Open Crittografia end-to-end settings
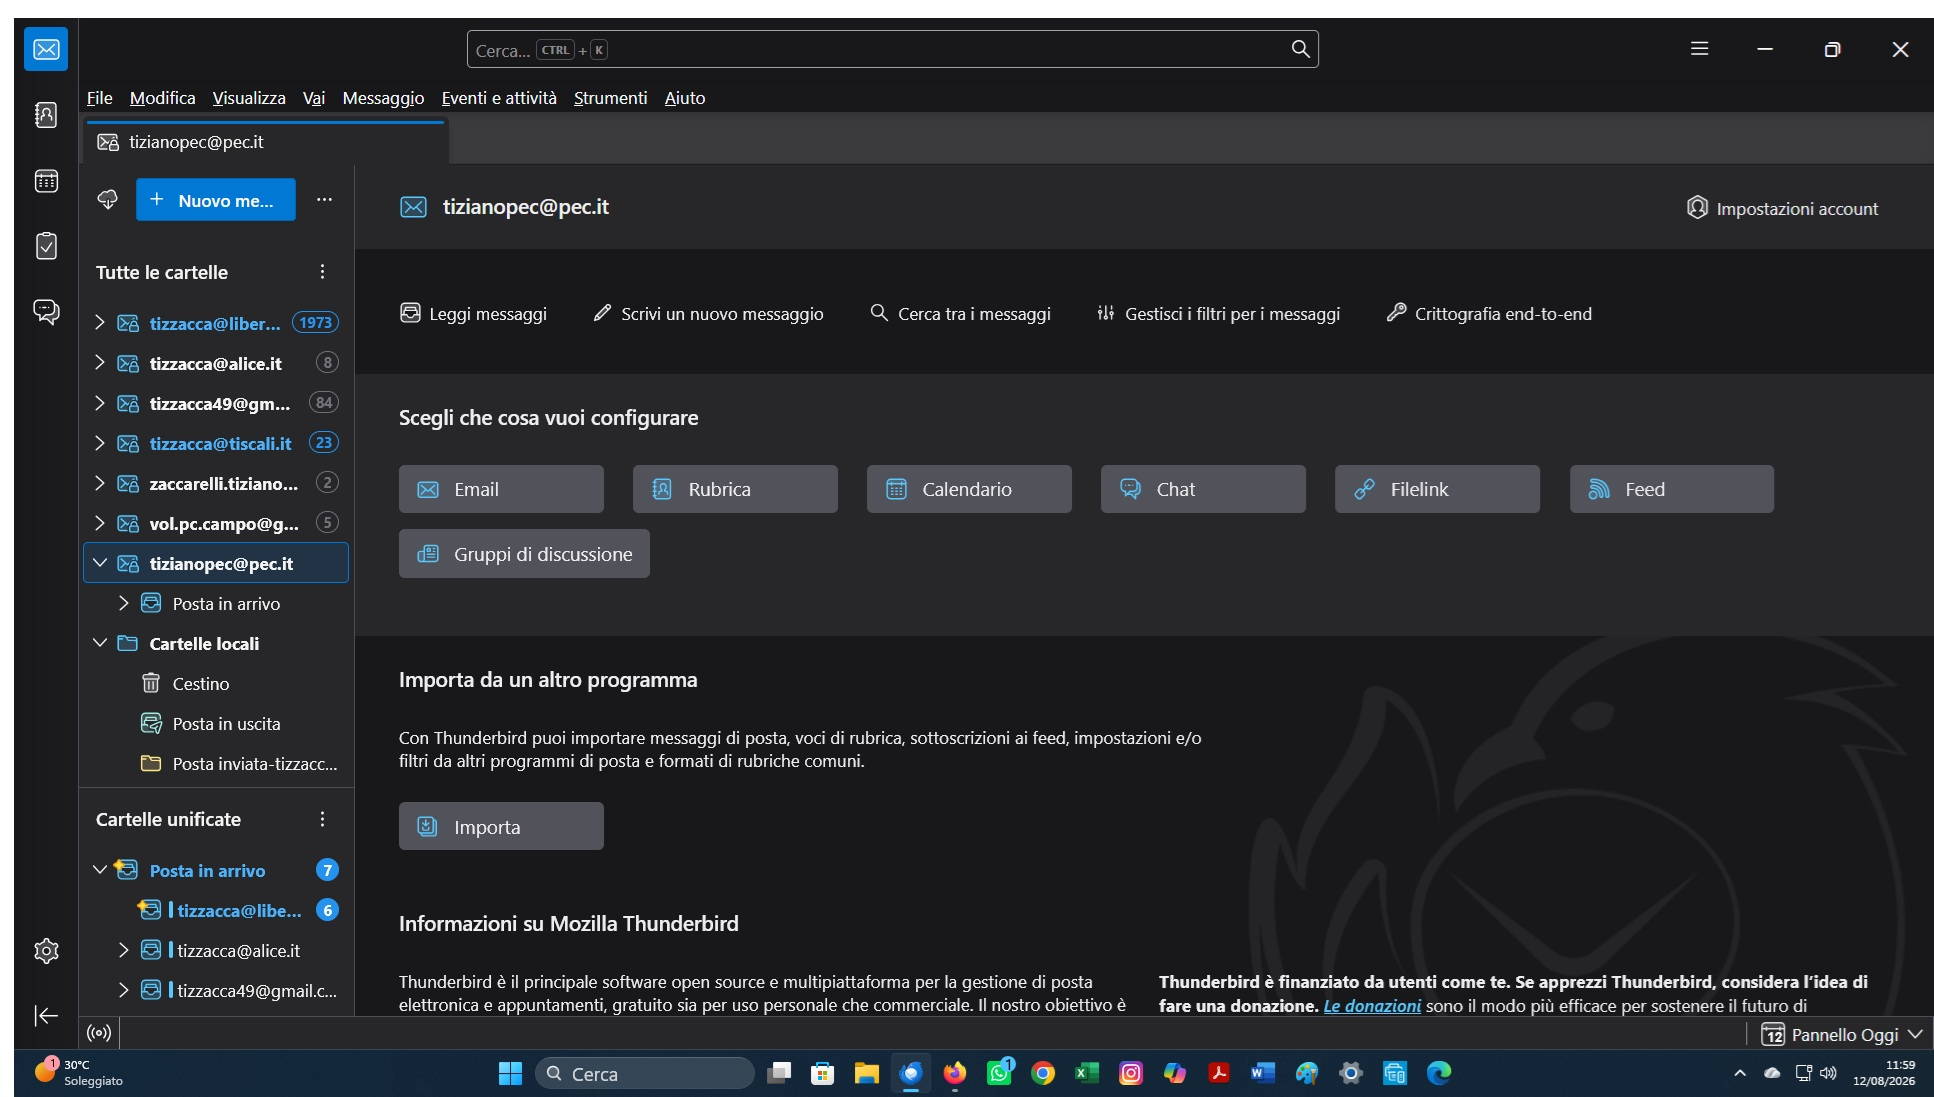Viewport: 1934px width, 1097px height. click(x=1489, y=314)
